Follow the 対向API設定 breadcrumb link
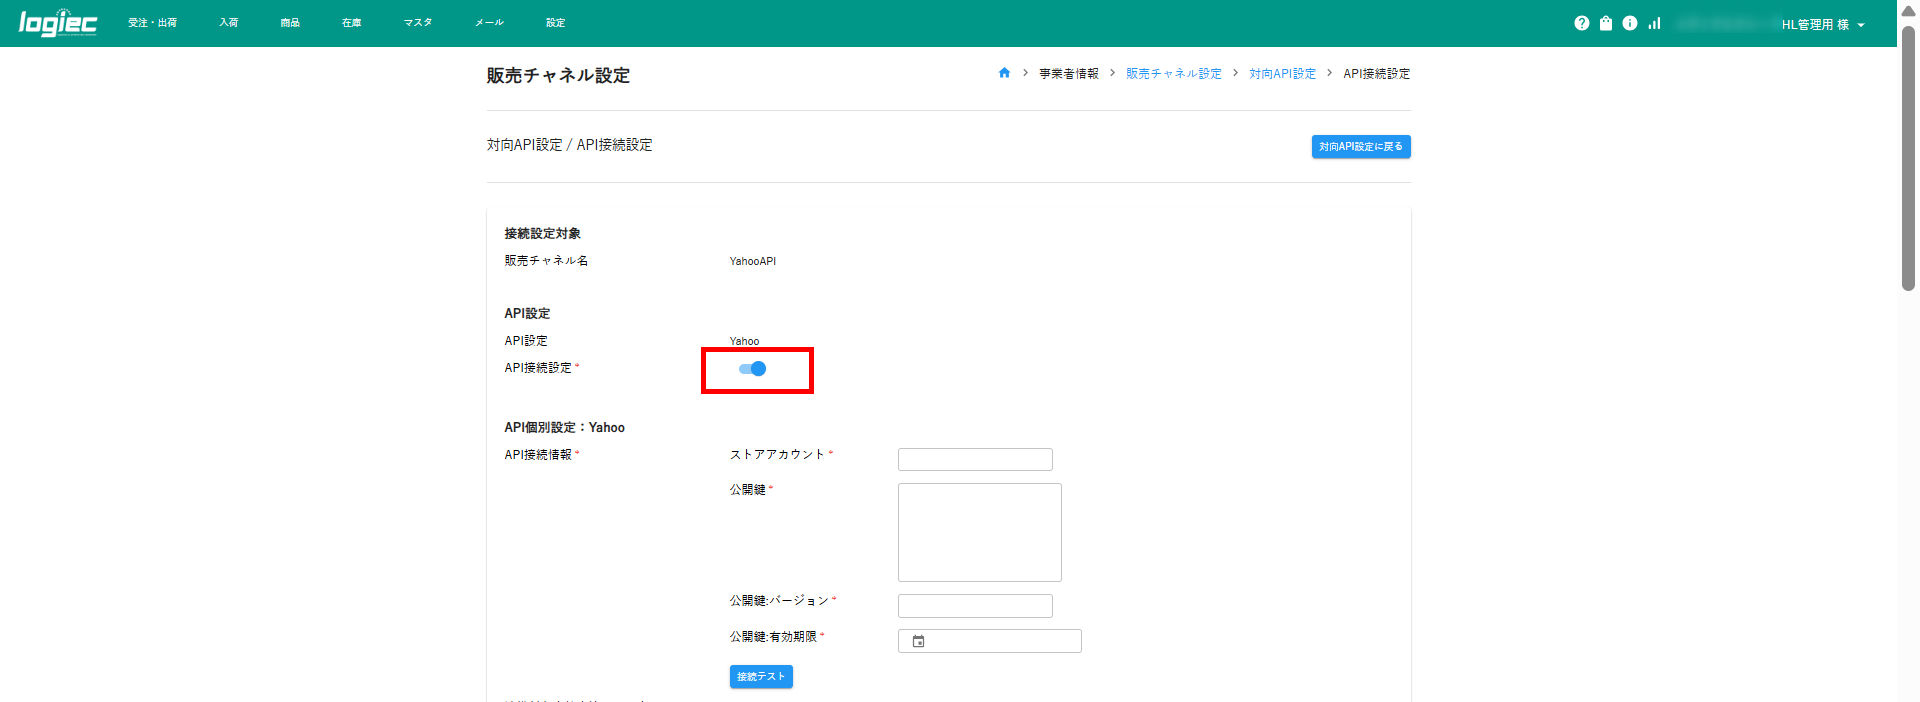 [1282, 74]
